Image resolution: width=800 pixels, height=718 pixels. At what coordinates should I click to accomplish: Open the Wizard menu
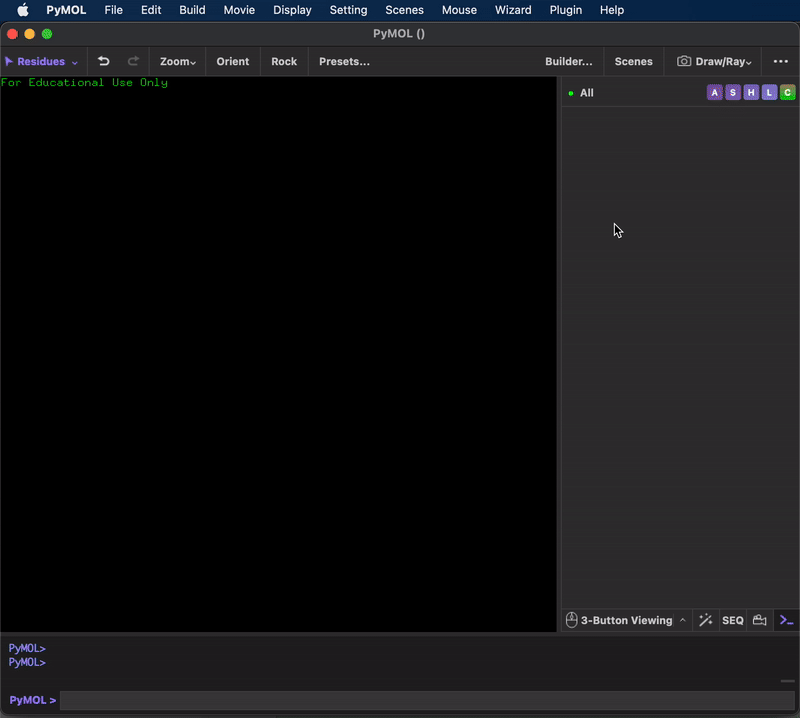513,10
